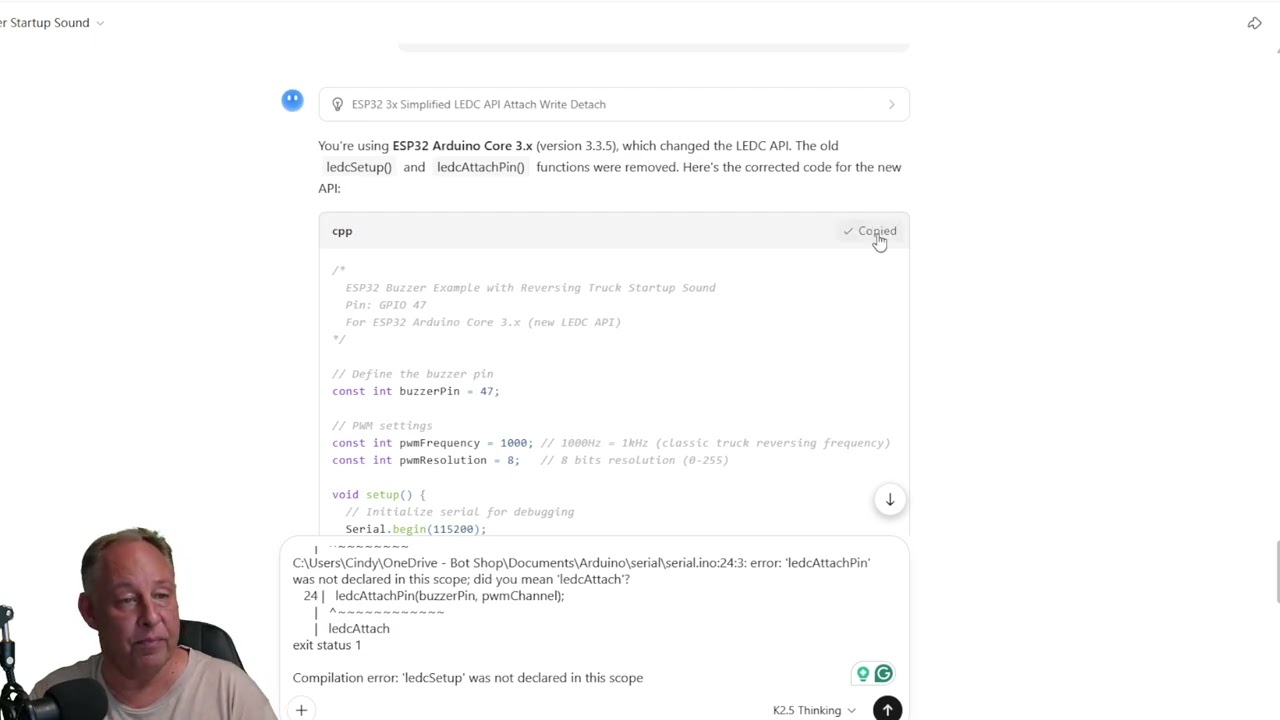
Task: Click the 'cpp' language label
Action: tap(342, 231)
